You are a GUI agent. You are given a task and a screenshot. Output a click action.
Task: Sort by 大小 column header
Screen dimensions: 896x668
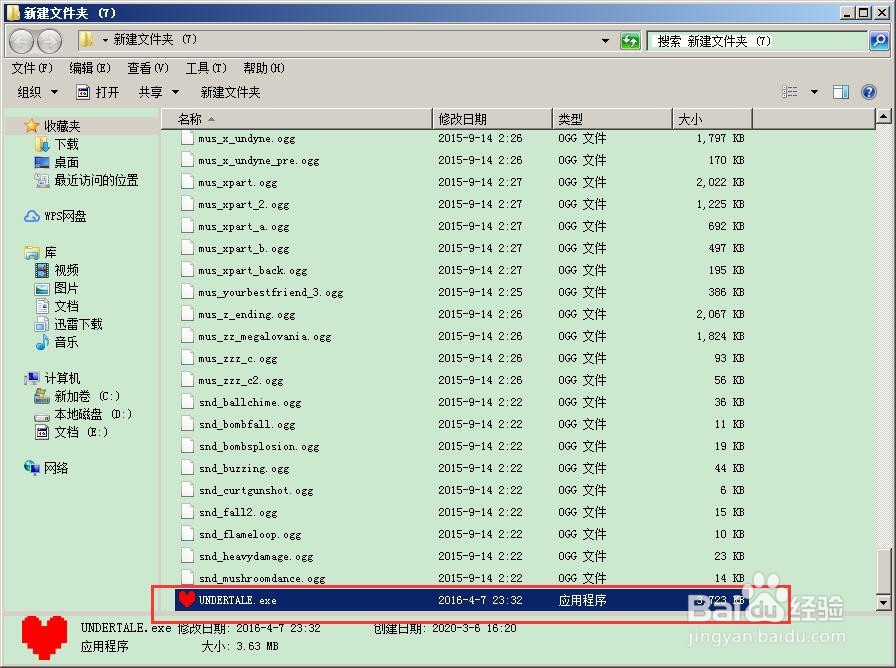713,119
